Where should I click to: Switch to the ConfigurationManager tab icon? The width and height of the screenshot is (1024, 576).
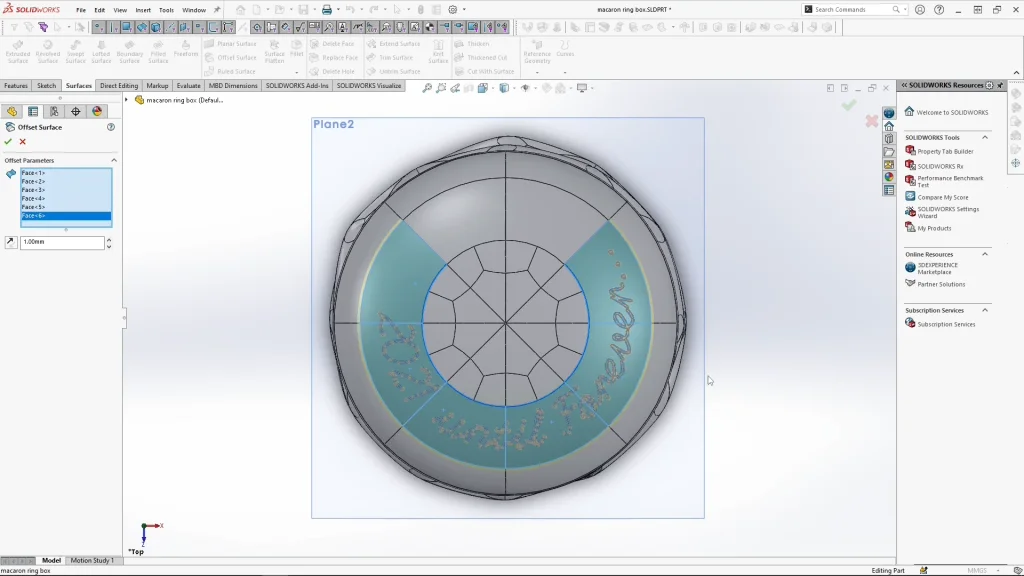point(54,112)
